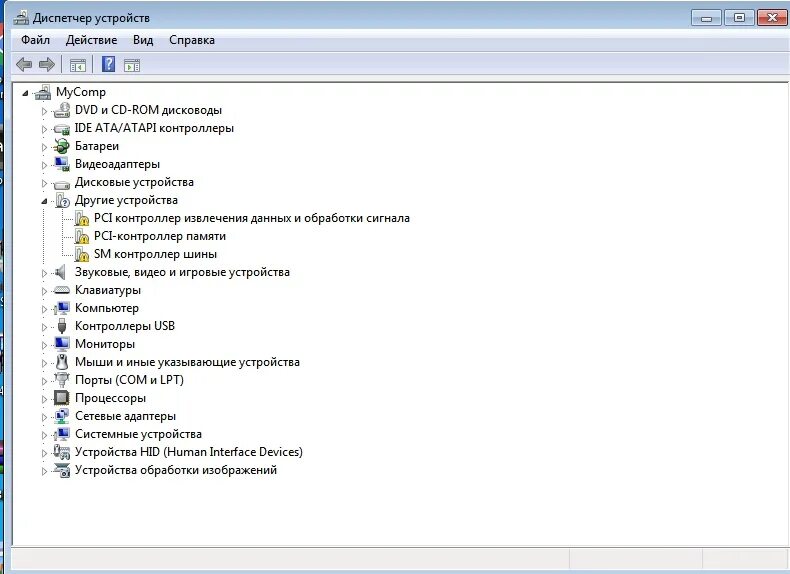Image resolution: width=790 pixels, height=574 pixels.
Task: Select the Устройства обработки изображений label
Action: 176,470
